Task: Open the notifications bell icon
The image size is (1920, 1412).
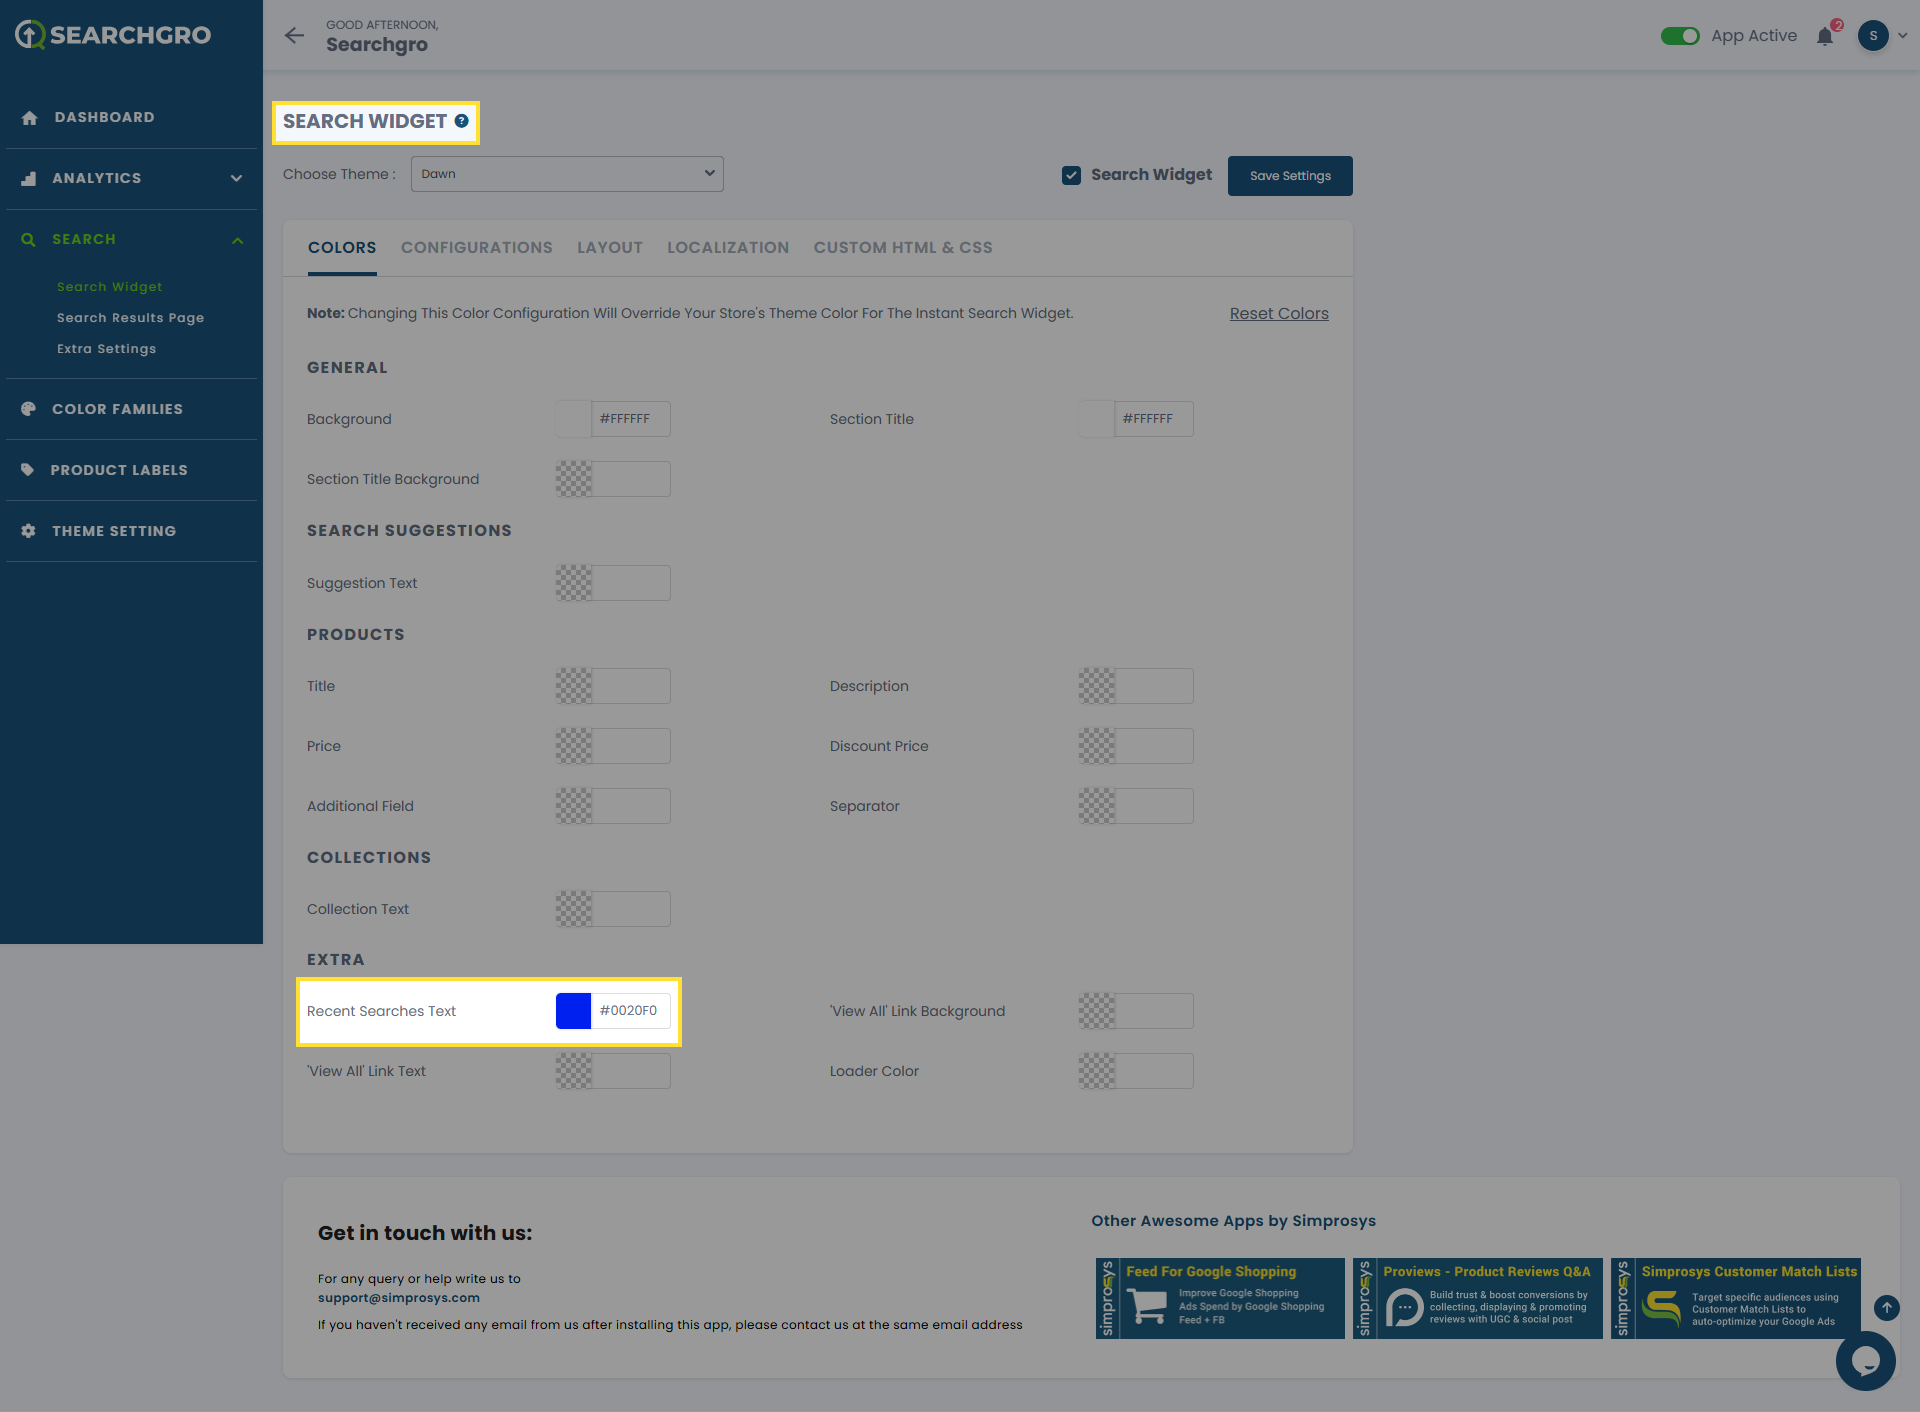Action: (1825, 37)
